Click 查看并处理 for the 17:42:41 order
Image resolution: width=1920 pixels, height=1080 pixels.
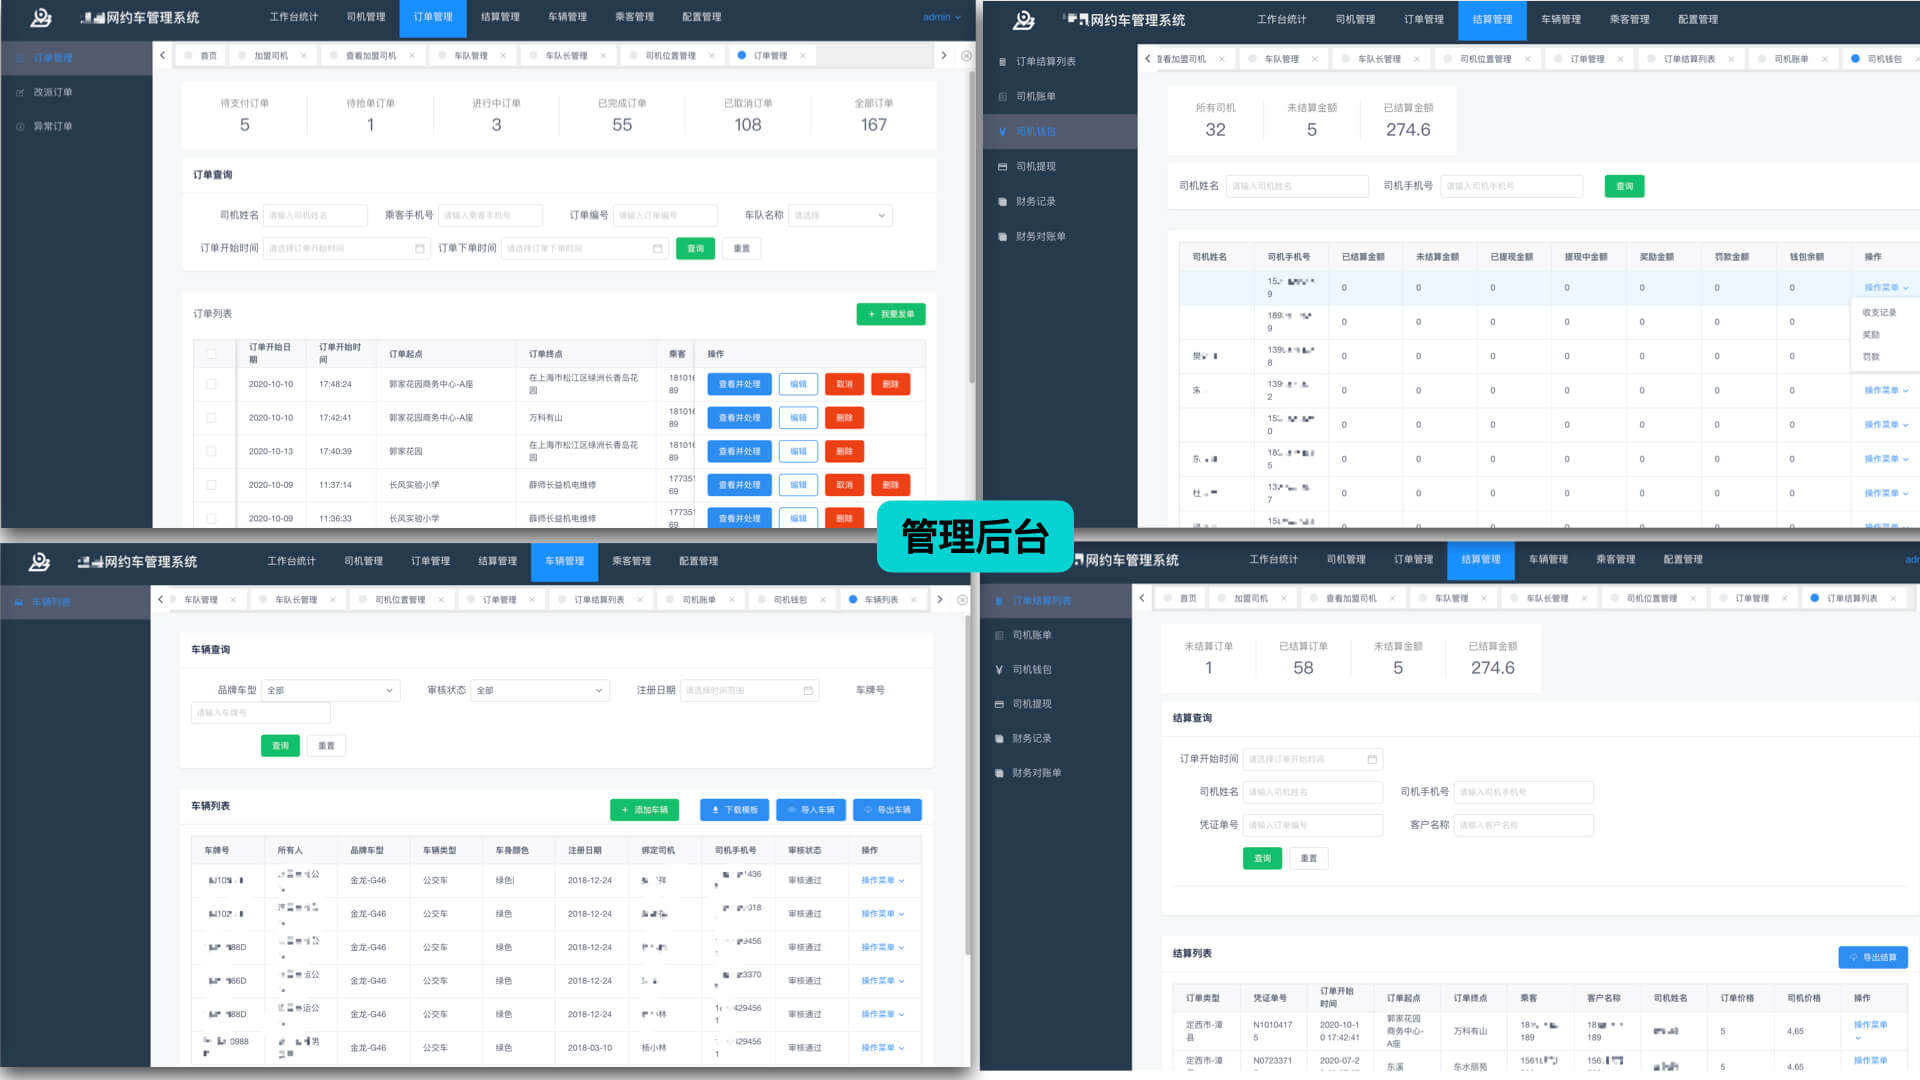click(739, 418)
